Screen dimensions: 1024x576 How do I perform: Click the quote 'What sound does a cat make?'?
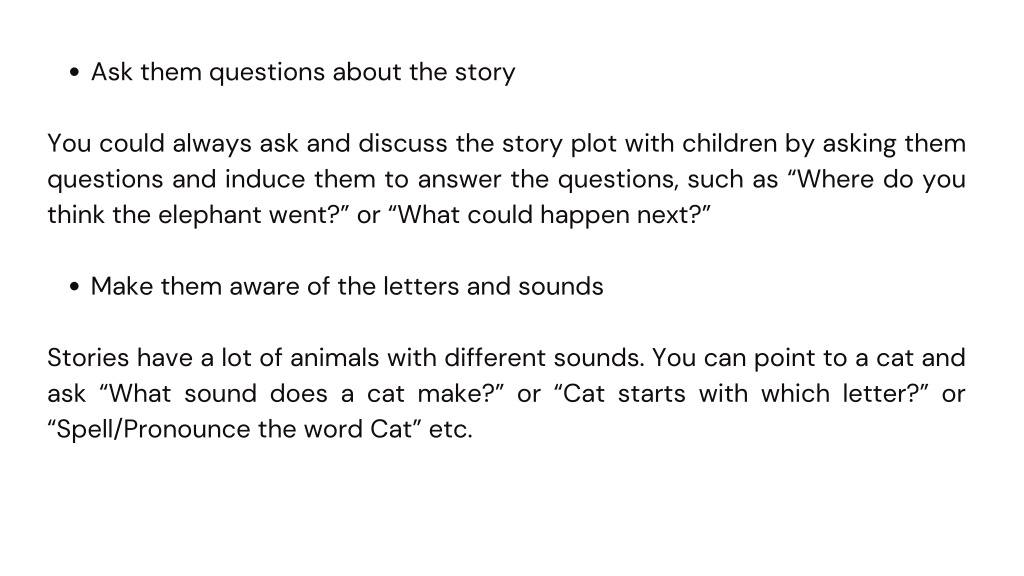tap(302, 394)
